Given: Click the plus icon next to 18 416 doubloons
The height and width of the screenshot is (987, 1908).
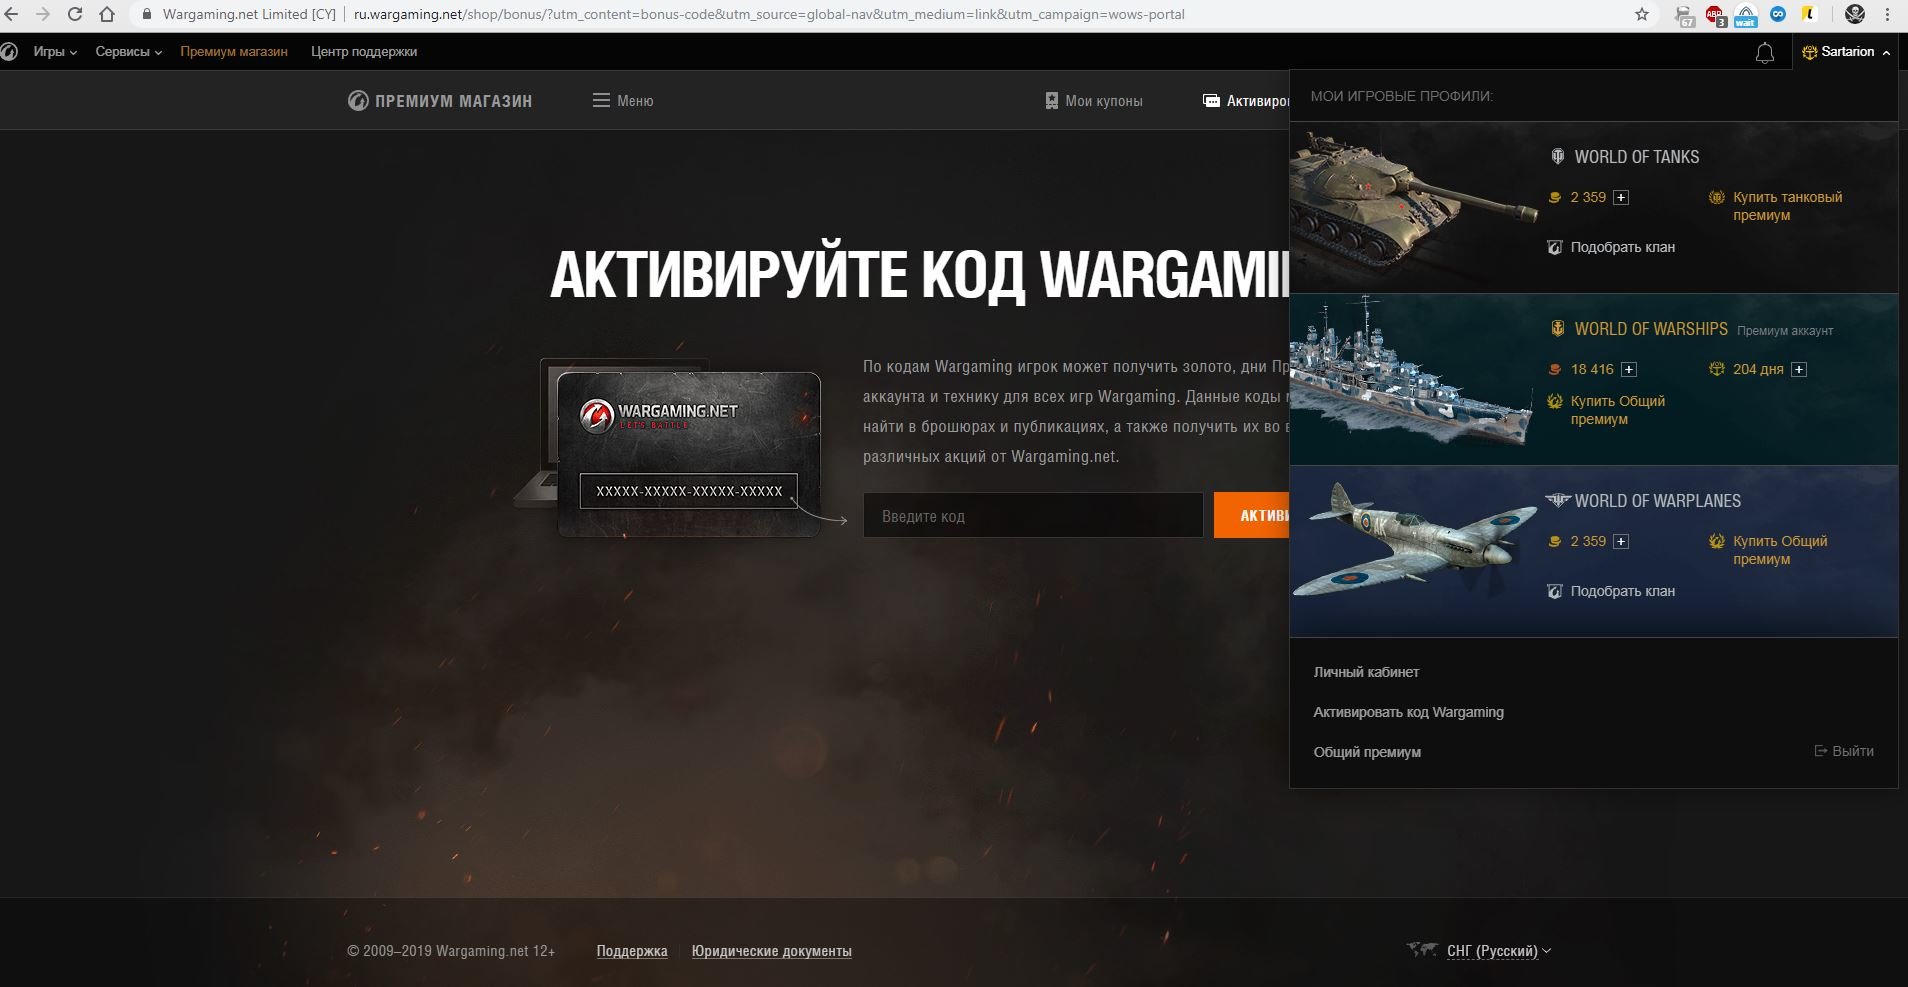Looking at the screenshot, I should pyautogui.click(x=1629, y=370).
